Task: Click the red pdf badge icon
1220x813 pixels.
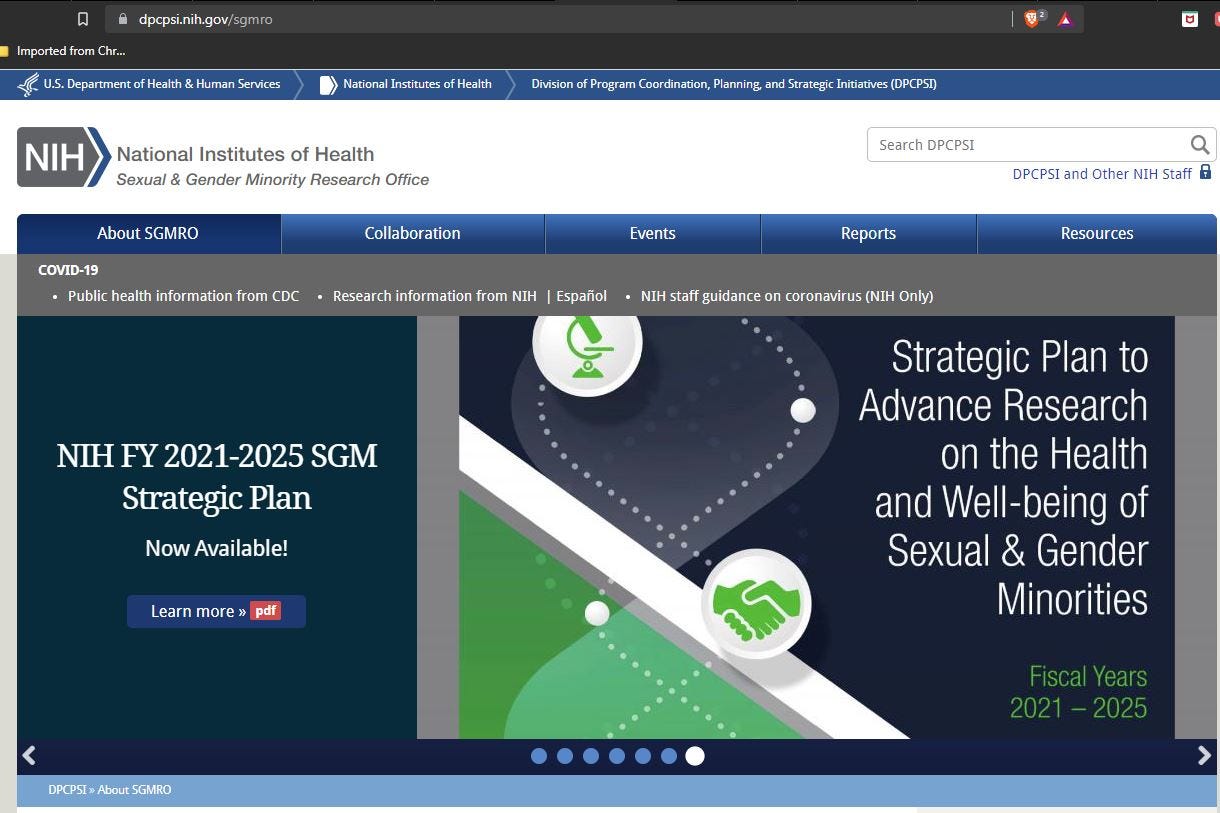Action: click(x=265, y=611)
